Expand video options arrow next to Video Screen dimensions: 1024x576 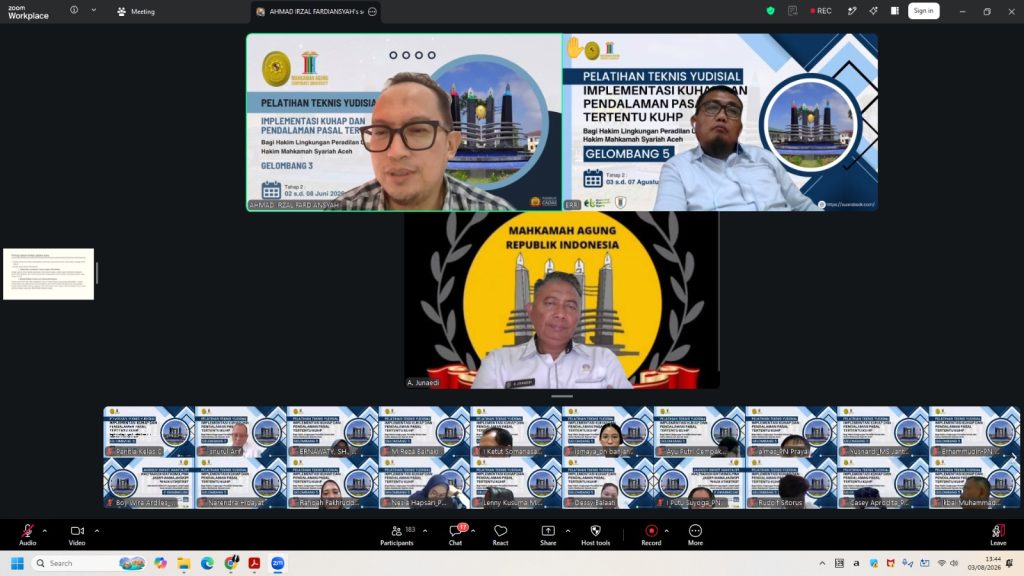click(97, 531)
